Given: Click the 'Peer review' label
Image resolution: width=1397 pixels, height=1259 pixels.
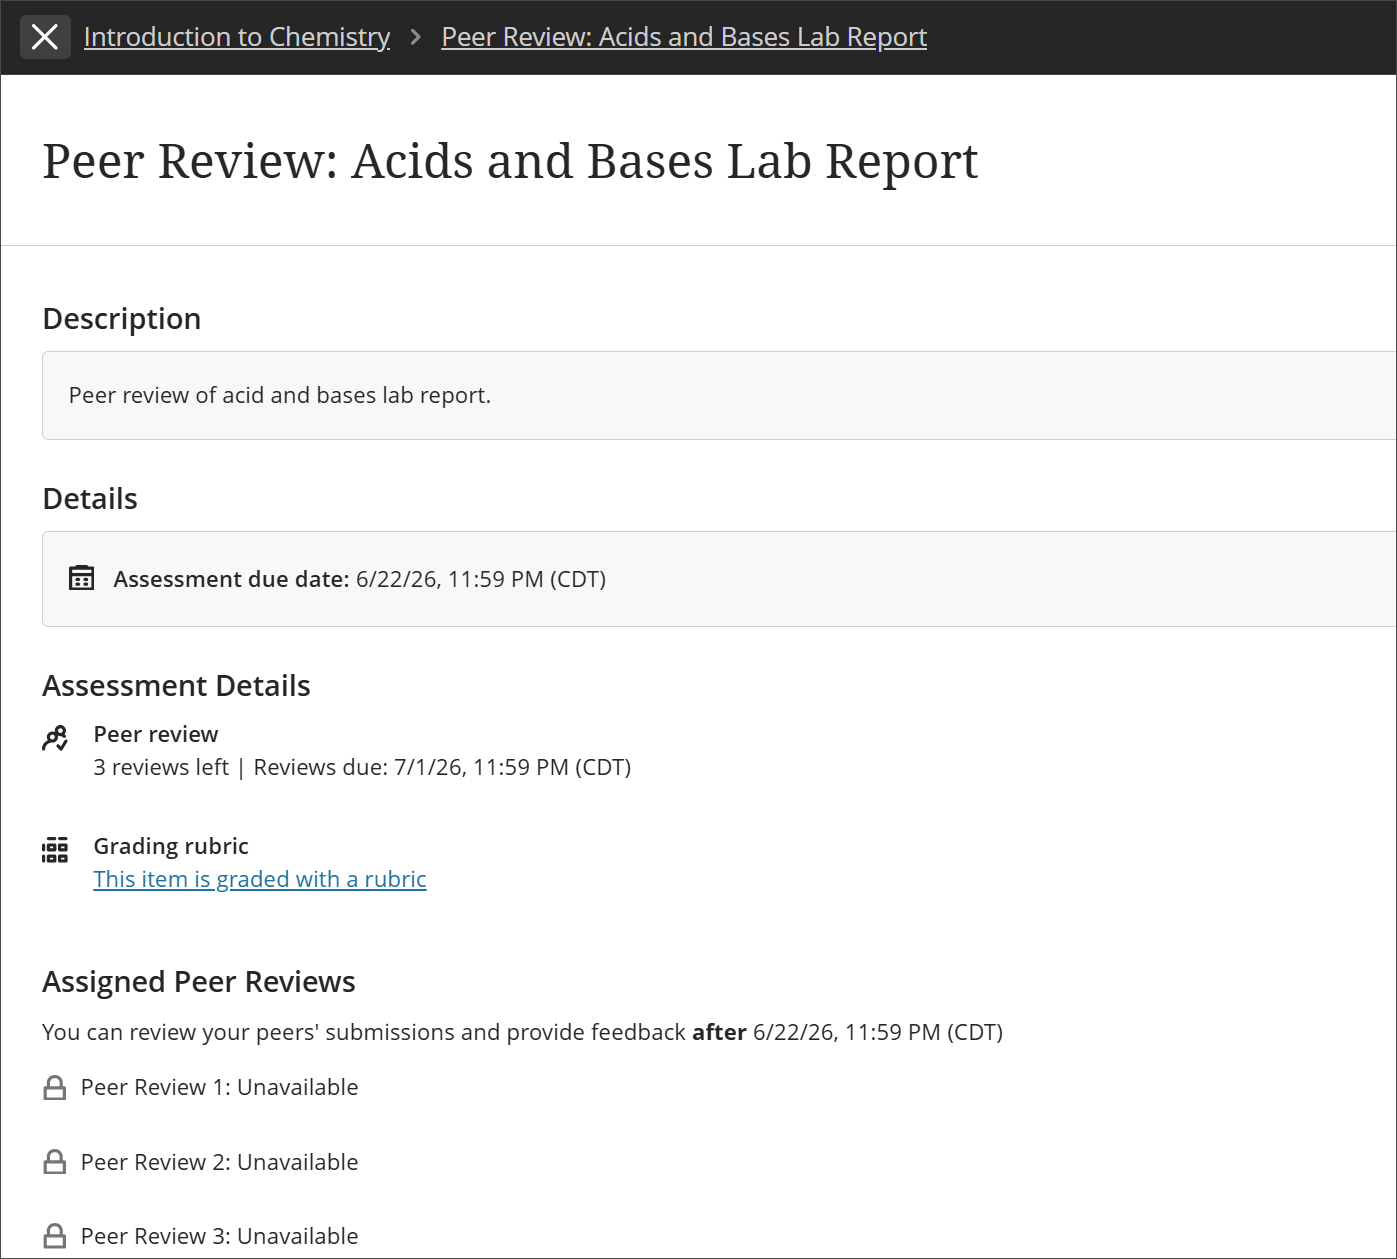Looking at the screenshot, I should (x=156, y=734).
